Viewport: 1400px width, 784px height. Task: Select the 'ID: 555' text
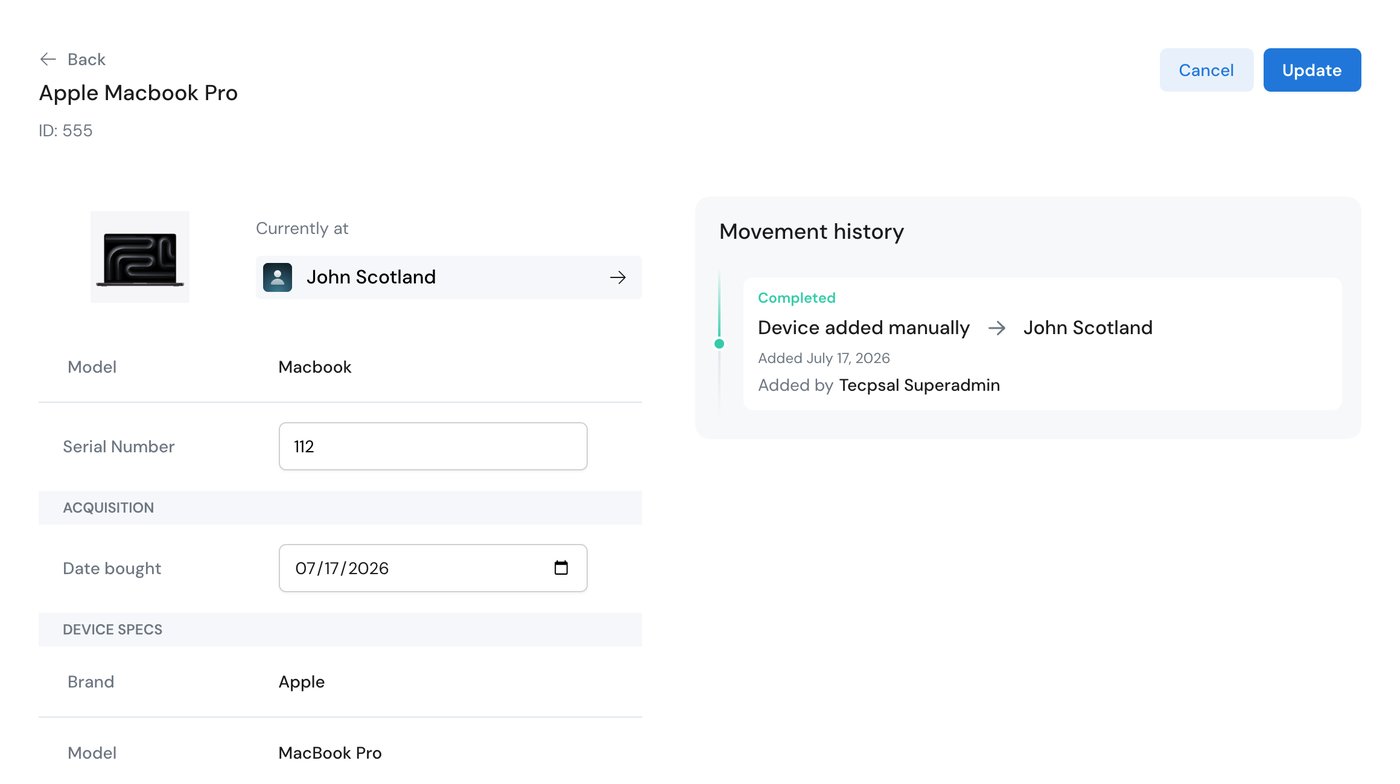pyautogui.click(x=66, y=131)
